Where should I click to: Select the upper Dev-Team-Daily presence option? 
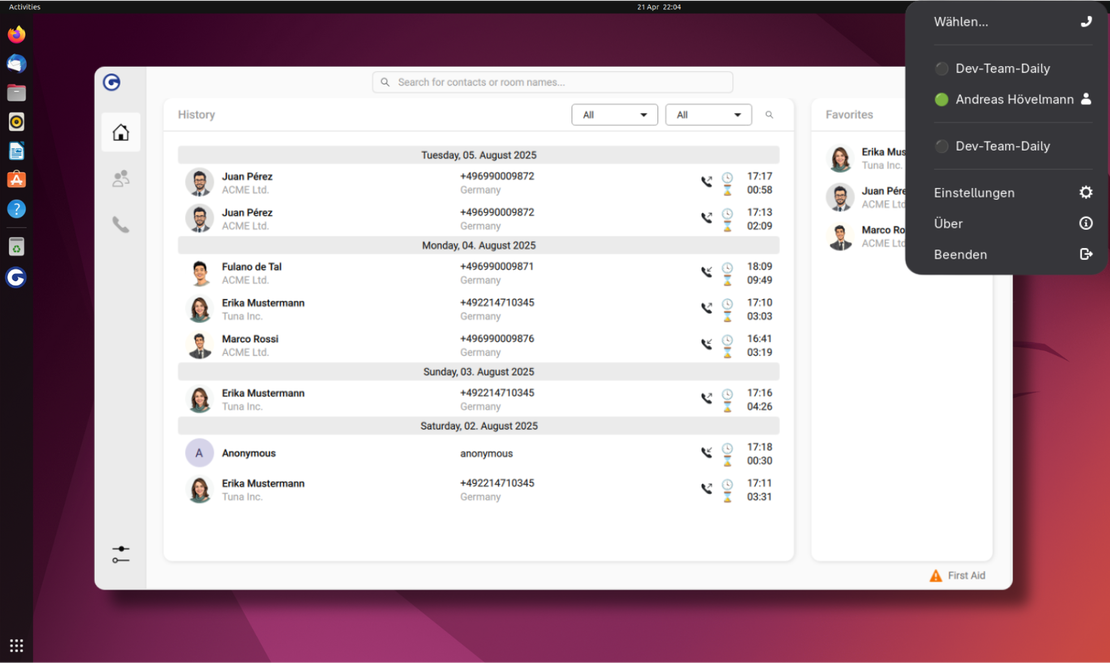[1001, 68]
